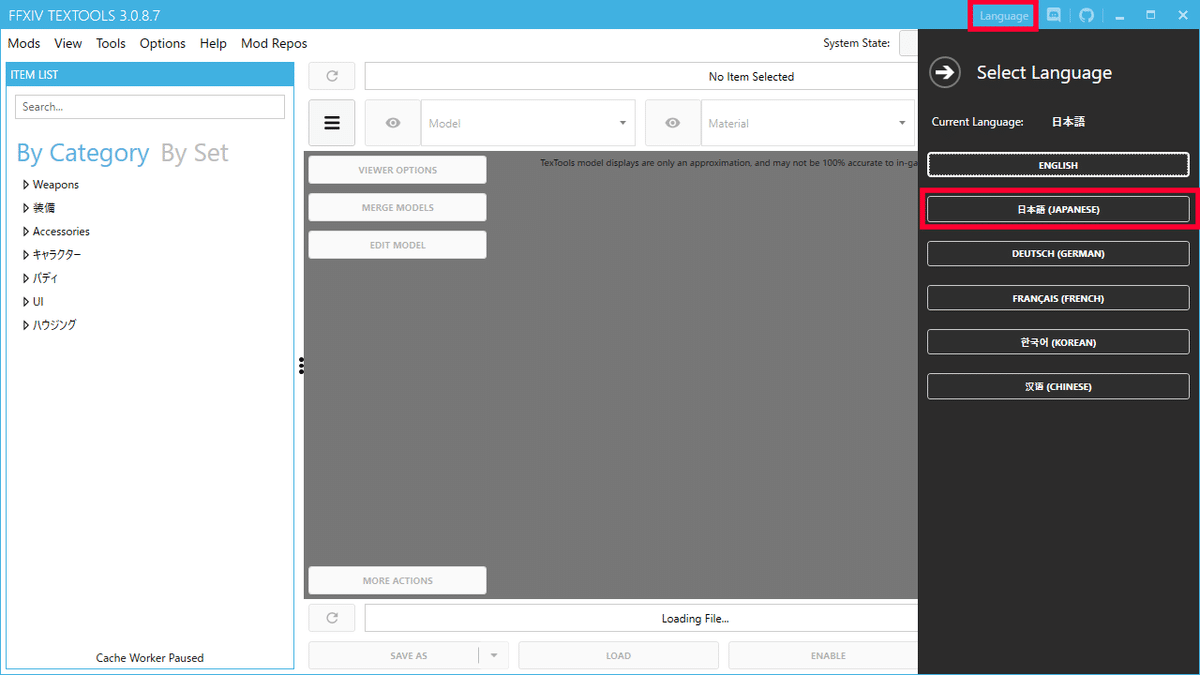The width and height of the screenshot is (1200, 675).
Task: Open Discord via the title bar icon
Action: click(1053, 15)
